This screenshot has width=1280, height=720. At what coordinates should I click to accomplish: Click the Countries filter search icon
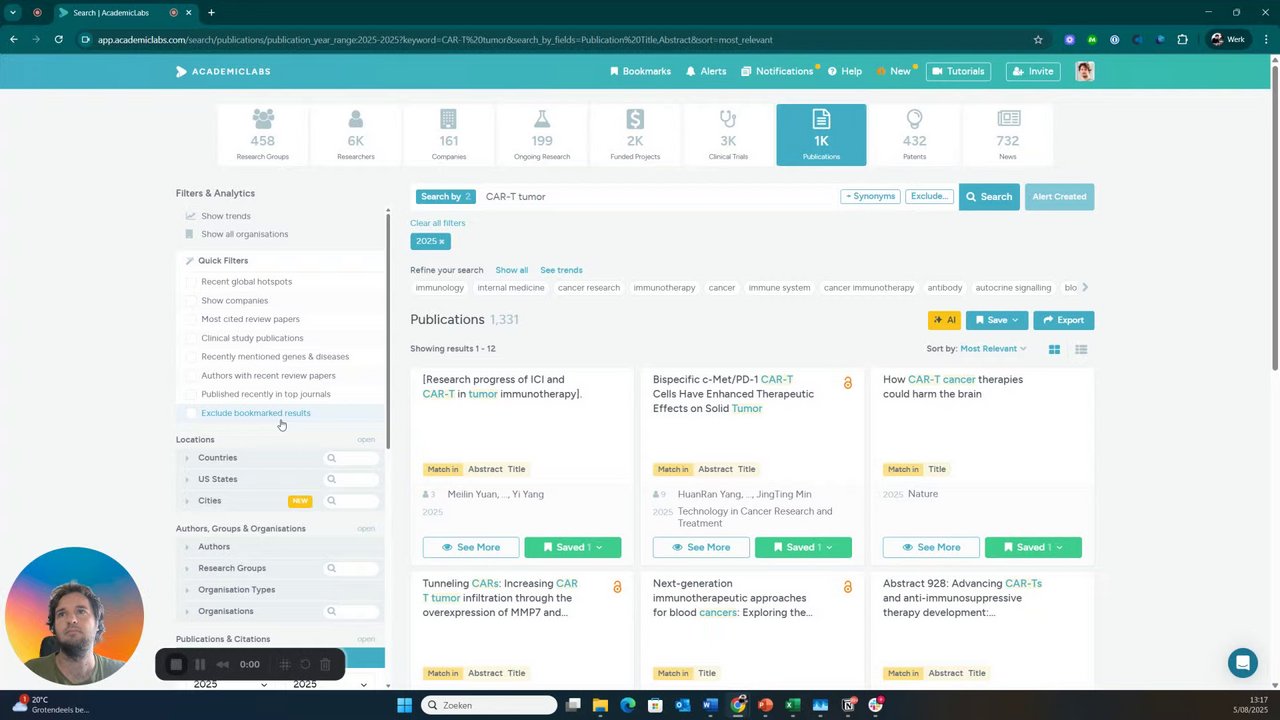tap(331, 458)
